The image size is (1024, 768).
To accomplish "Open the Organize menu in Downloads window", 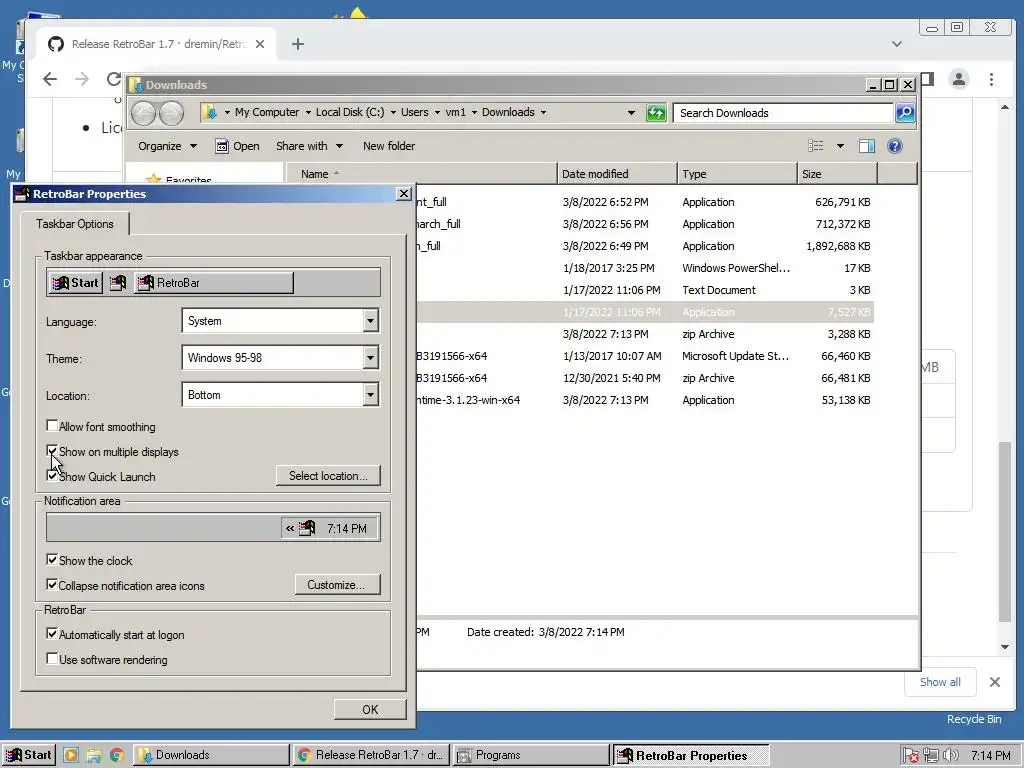I will 167,146.
